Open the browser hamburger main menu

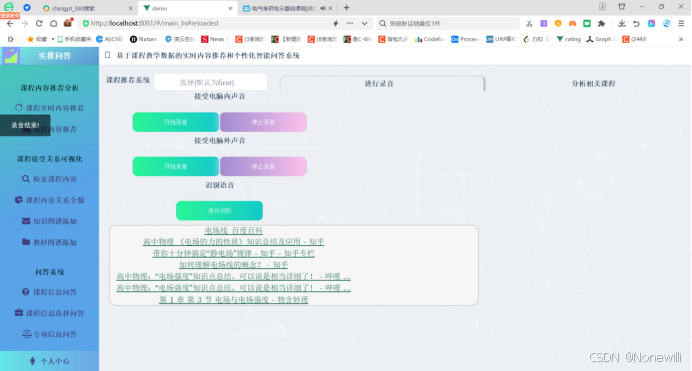(681, 23)
